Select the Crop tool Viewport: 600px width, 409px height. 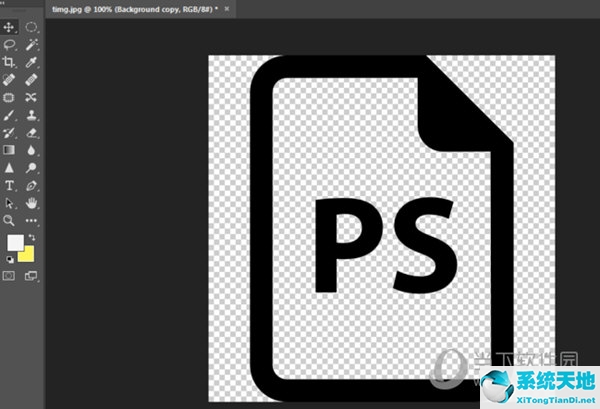click(x=10, y=62)
